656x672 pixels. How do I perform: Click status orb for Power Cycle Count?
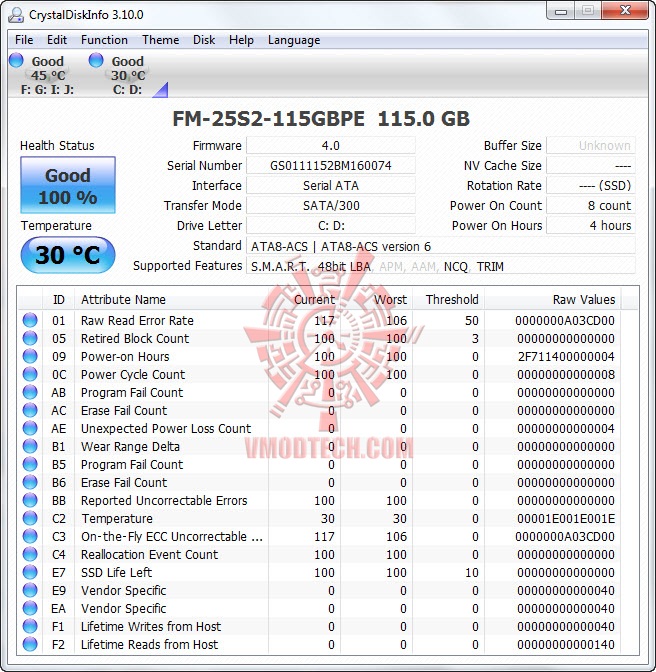[30, 374]
